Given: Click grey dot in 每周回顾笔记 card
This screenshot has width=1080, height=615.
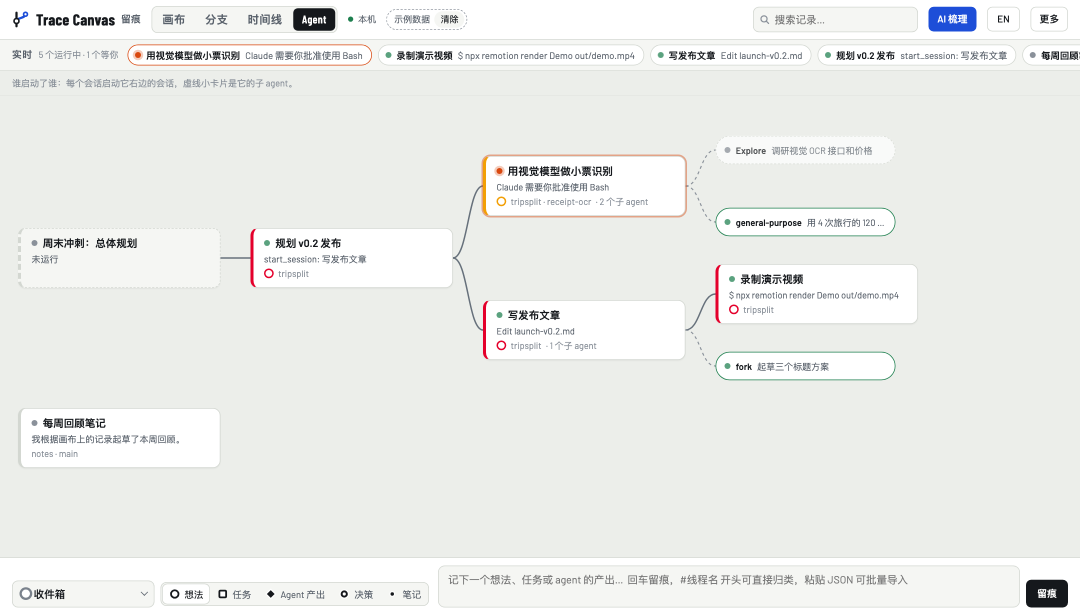Looking at the screenshot, I should click(x=34, y=423).
